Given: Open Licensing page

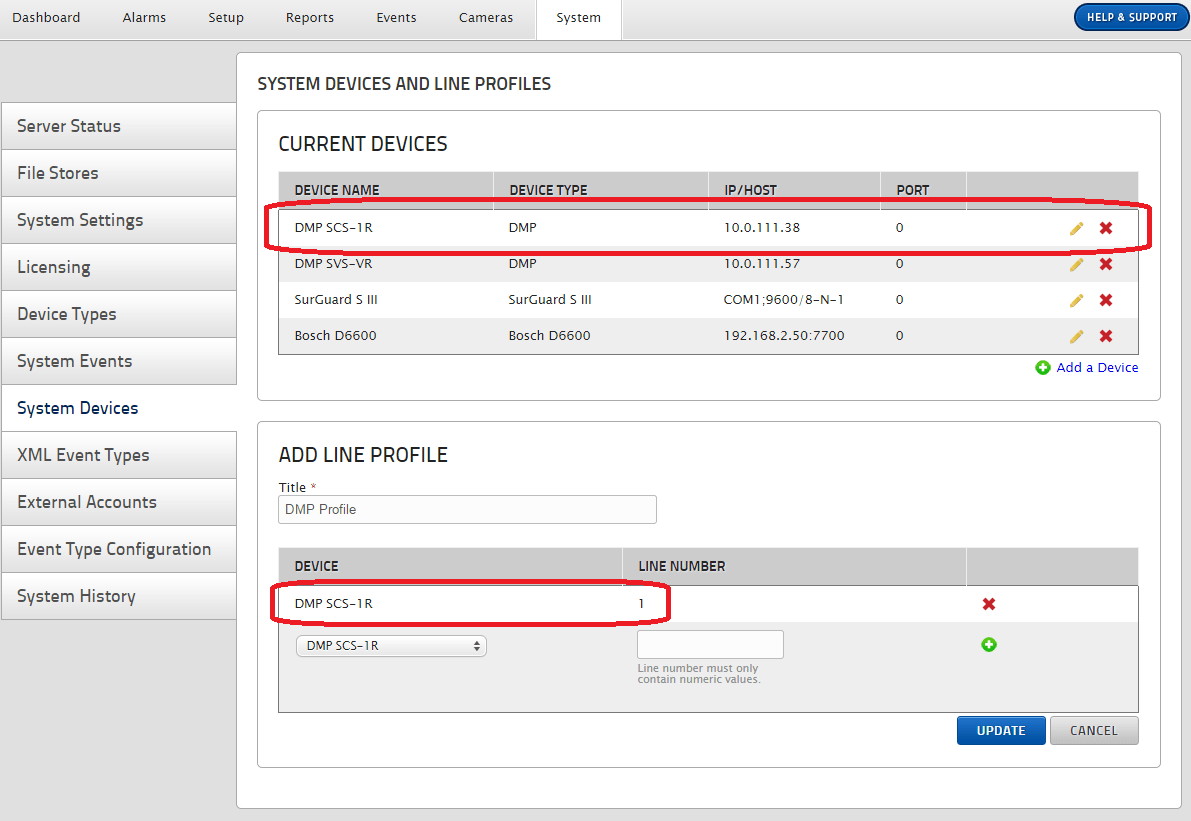Looking at the screenshot, I should (x=119, y=267).
